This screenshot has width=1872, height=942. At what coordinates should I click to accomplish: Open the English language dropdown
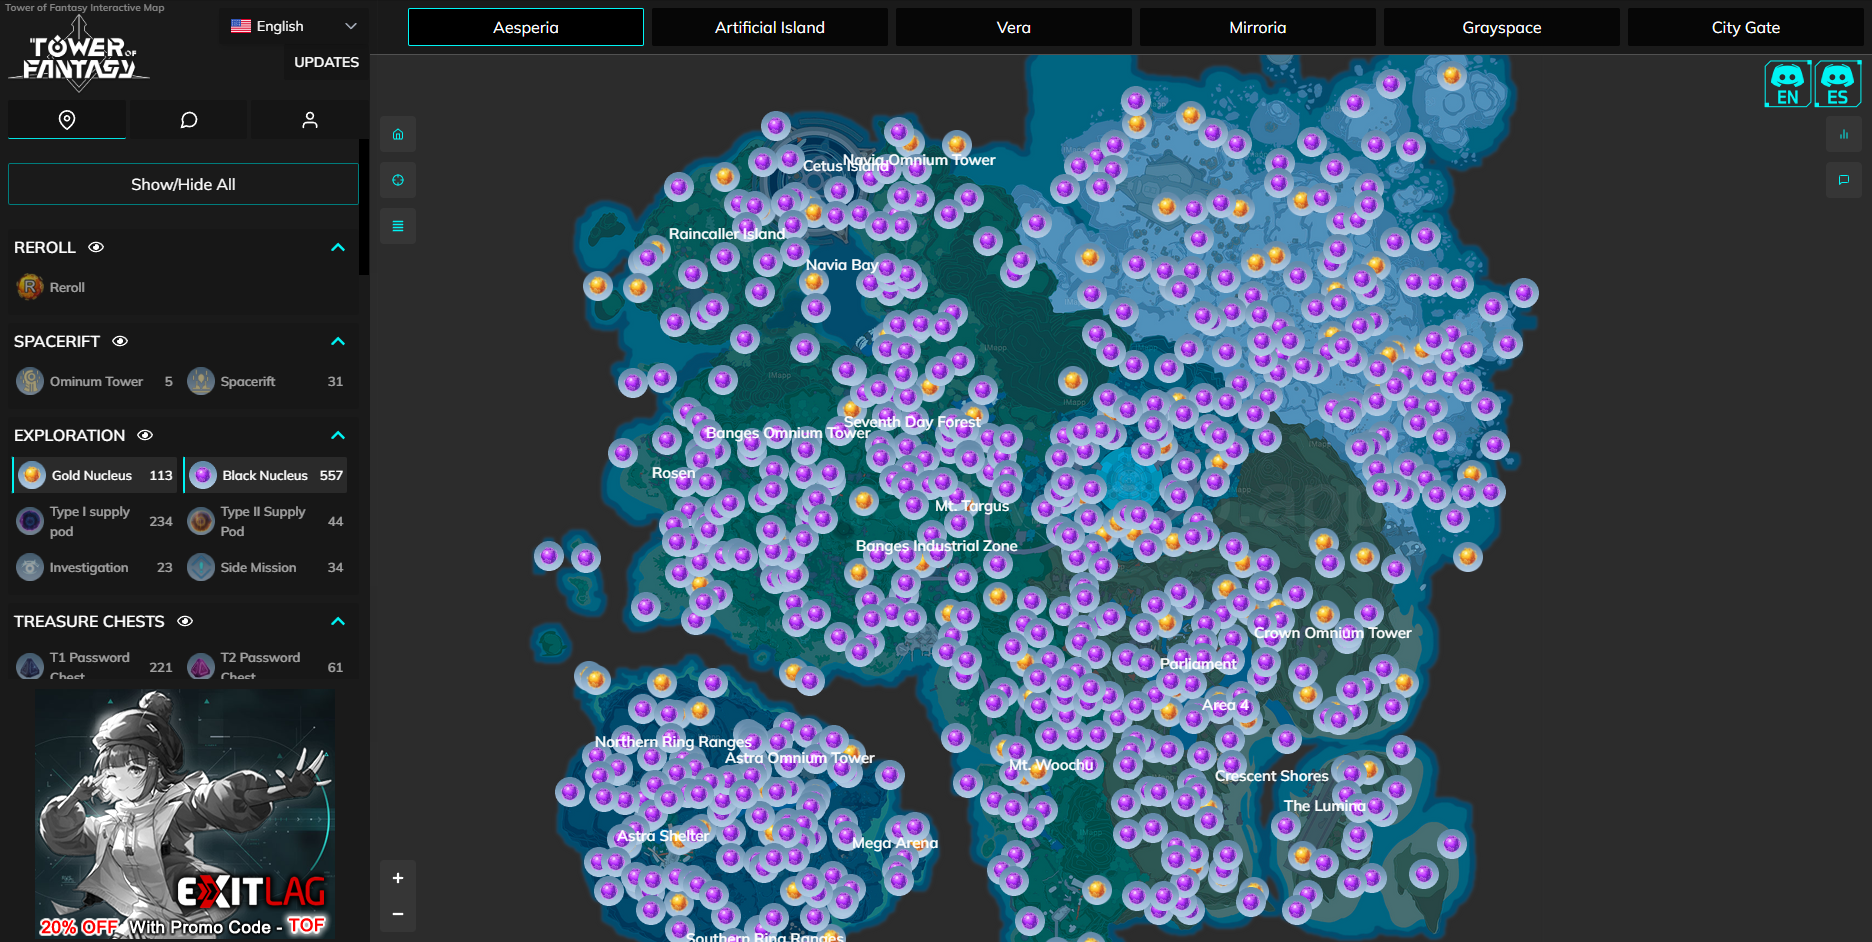(x=293, y=26)
